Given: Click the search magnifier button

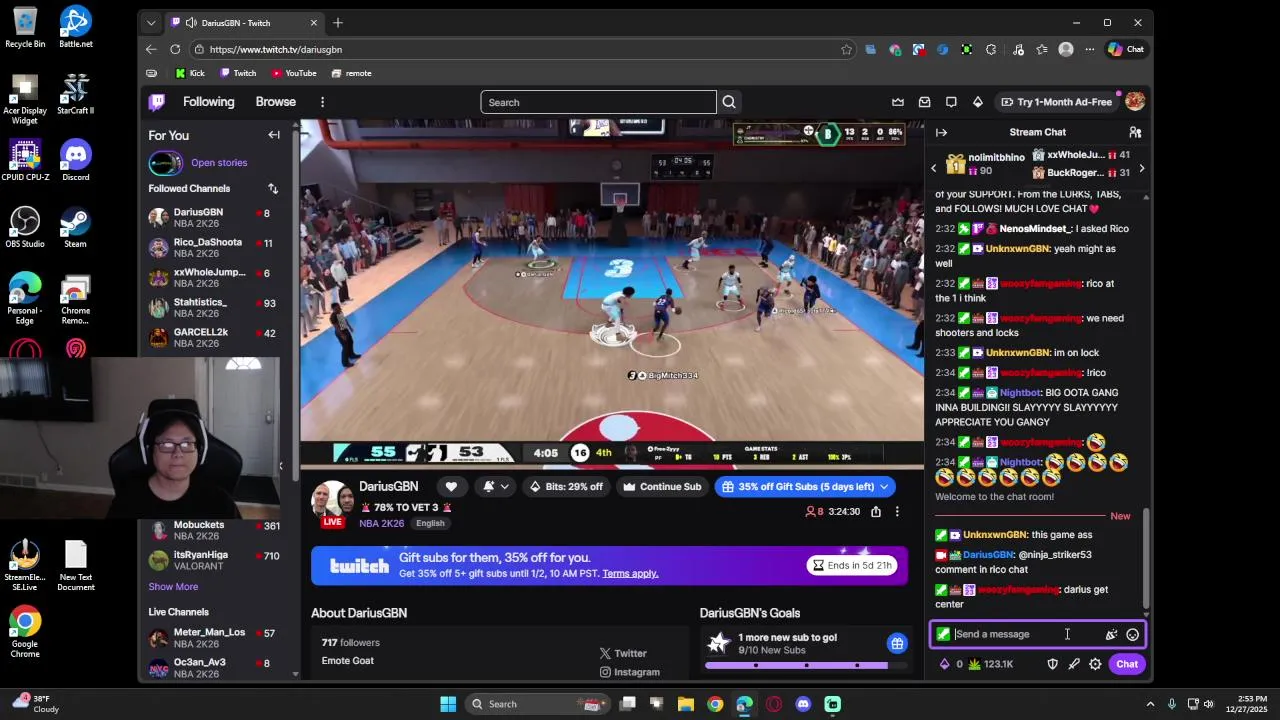Looking at the screenshot, I should pyautogui.click(x=729, y=102).
